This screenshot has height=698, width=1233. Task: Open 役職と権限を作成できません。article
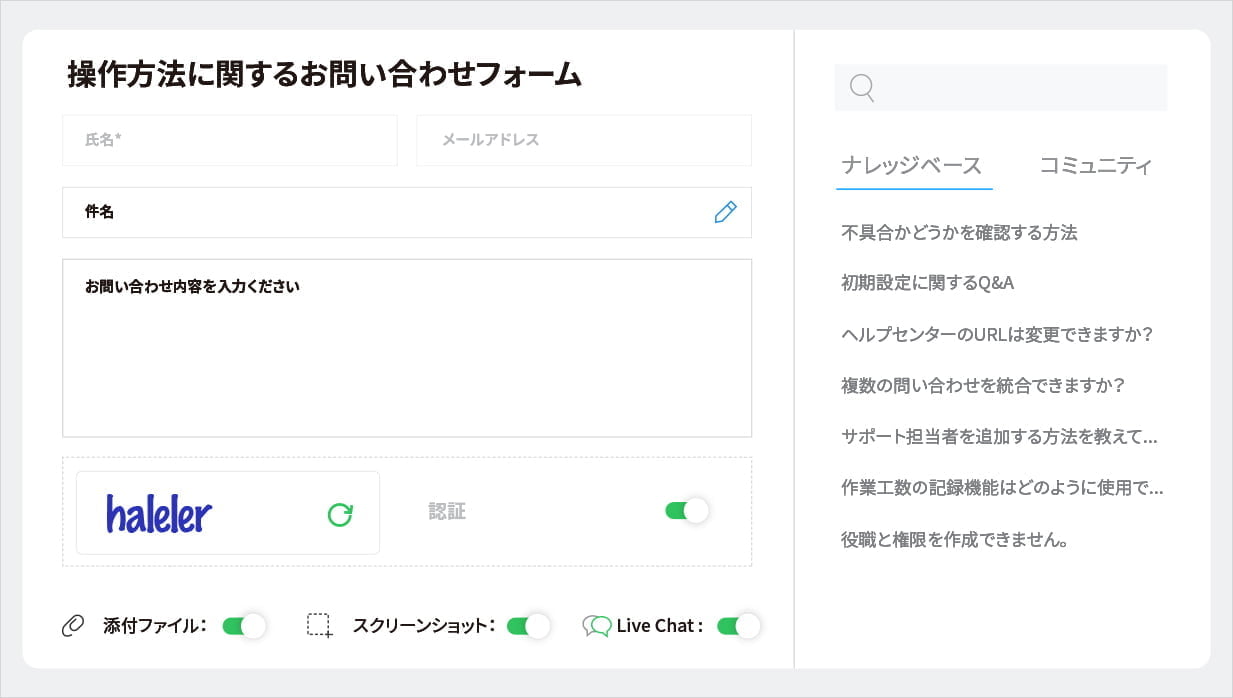point(953,540)
